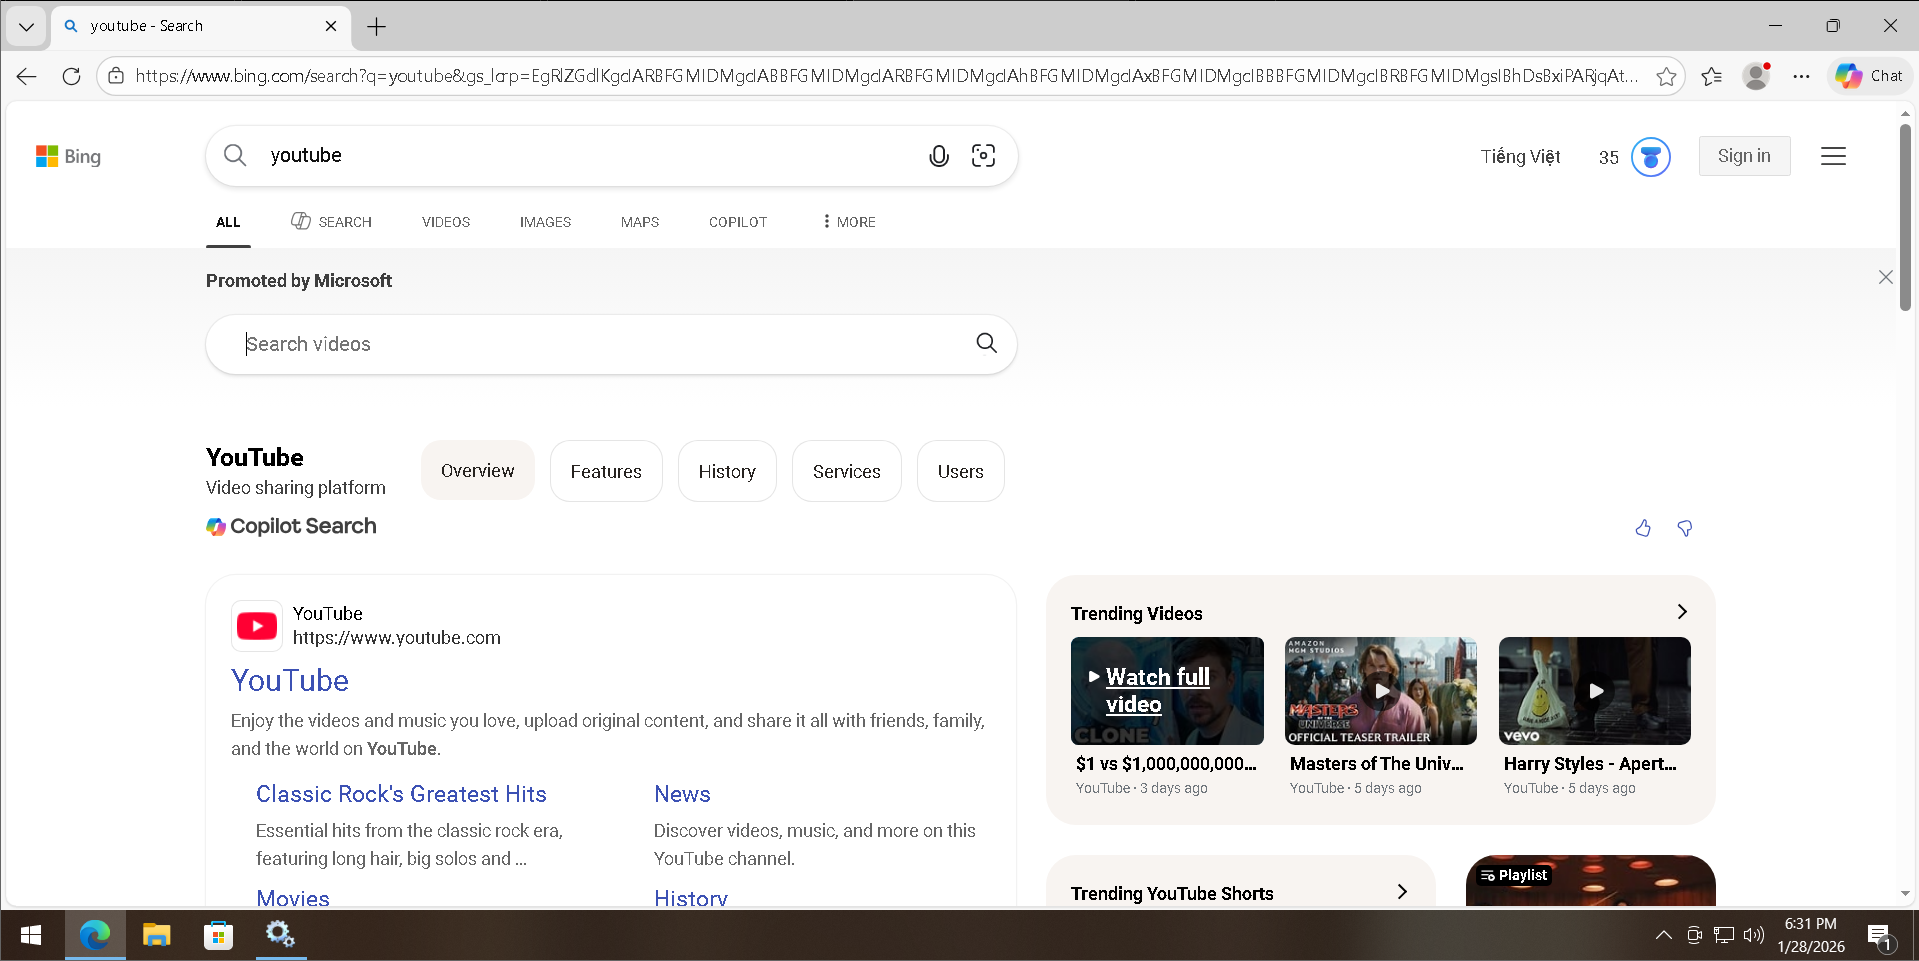The image size is (1919, 961).
Task: Open visual search camera icon
Action: click(983, 156)
